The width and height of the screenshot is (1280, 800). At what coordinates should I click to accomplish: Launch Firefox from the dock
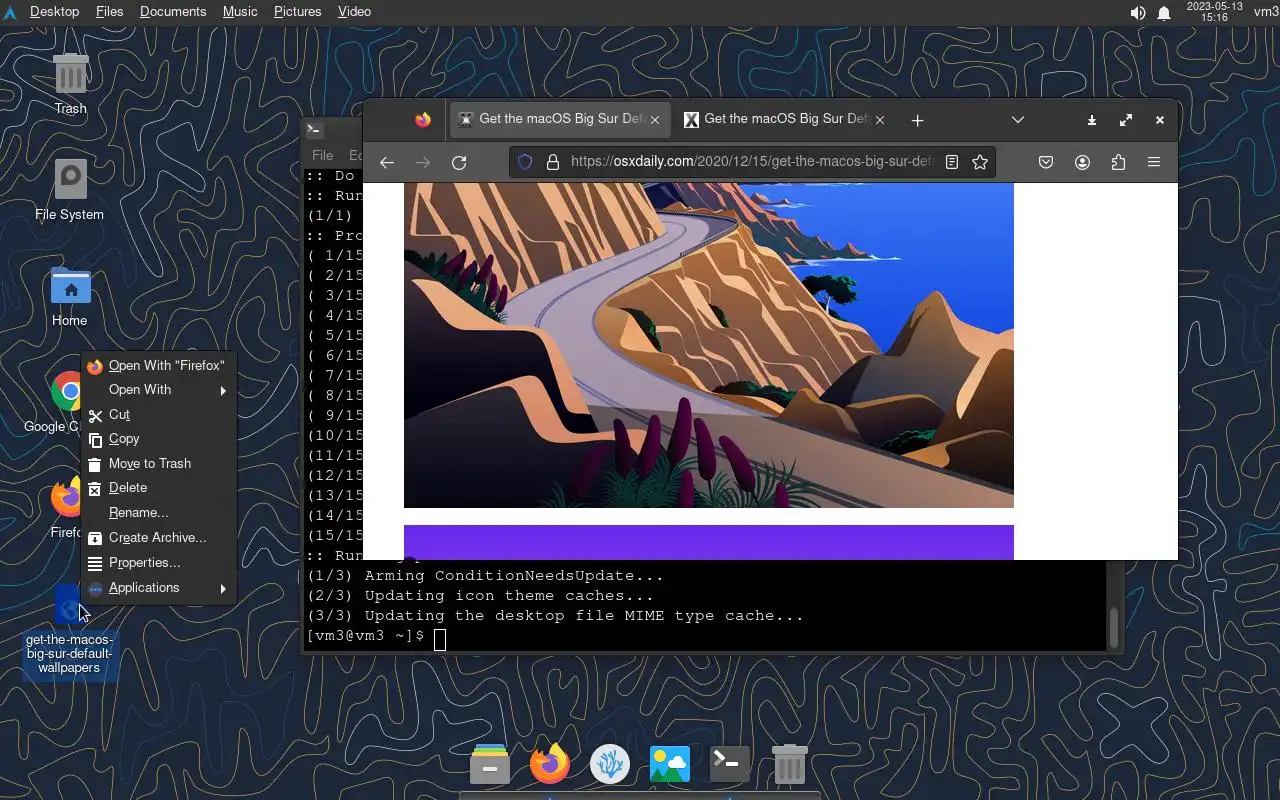click(550, 765)
